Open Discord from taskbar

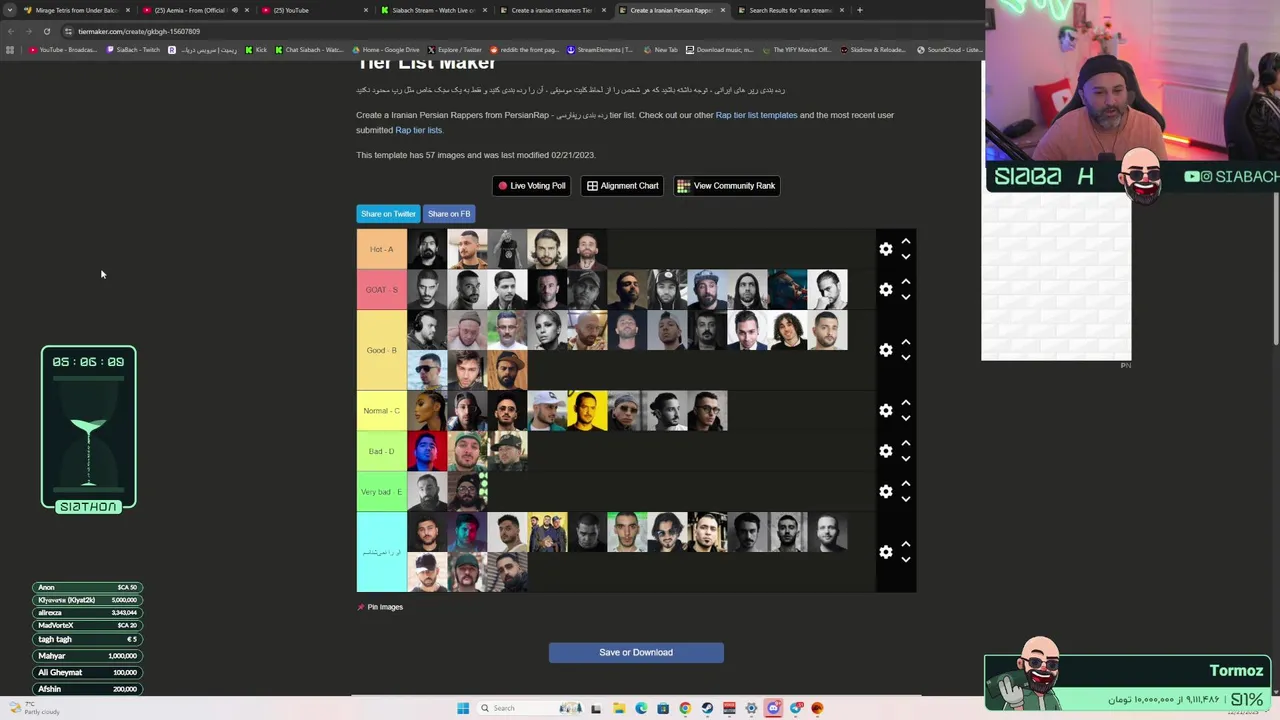coord(773,708)
